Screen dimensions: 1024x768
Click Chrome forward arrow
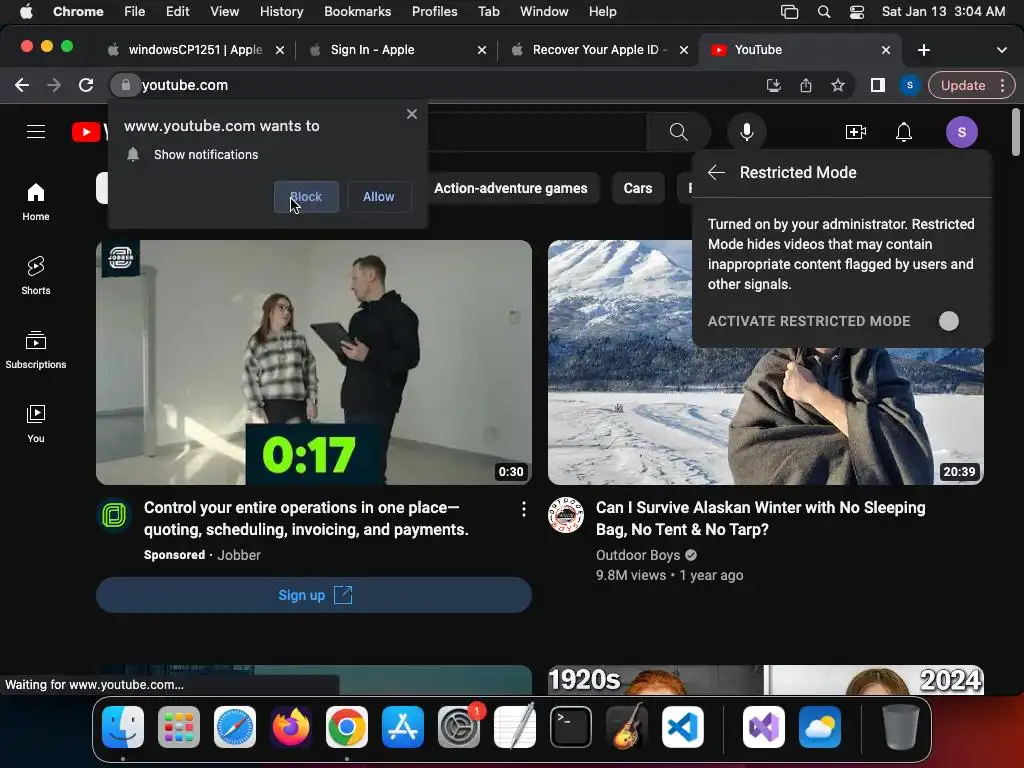[54, 85]
